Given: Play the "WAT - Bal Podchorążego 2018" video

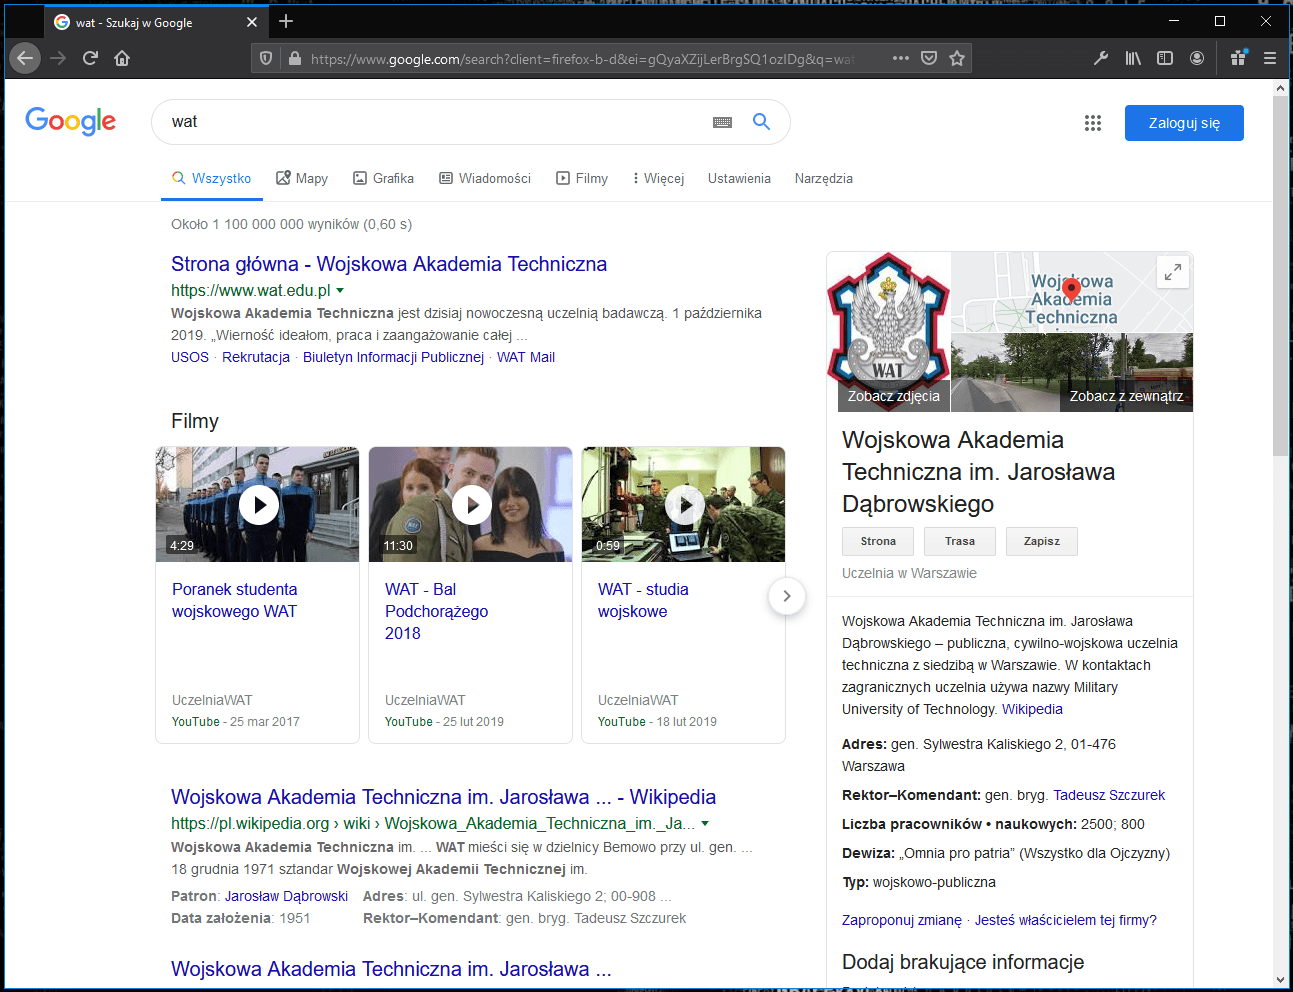Looking at the screenshot, I should (x=470, y=504).
